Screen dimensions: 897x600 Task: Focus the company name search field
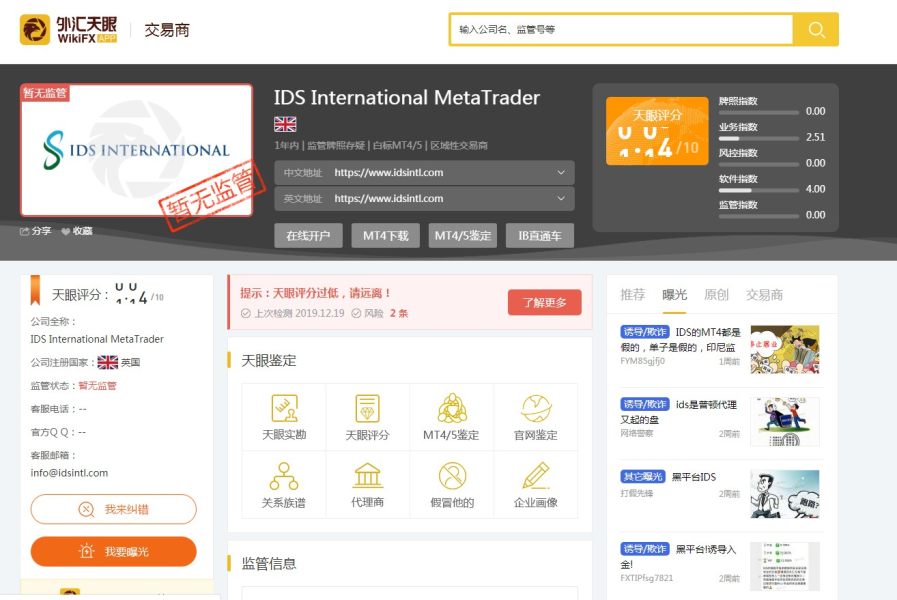pos(621,29)
